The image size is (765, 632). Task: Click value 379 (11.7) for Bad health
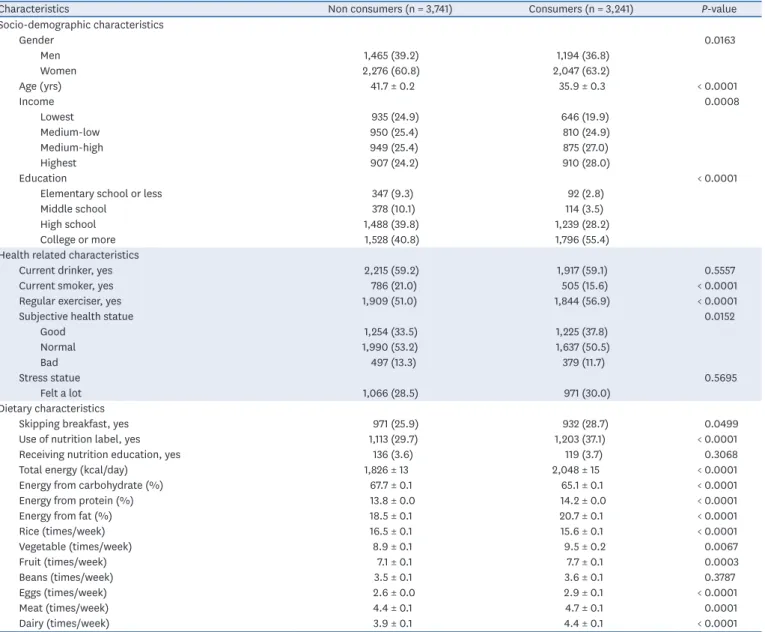(583, 363)
